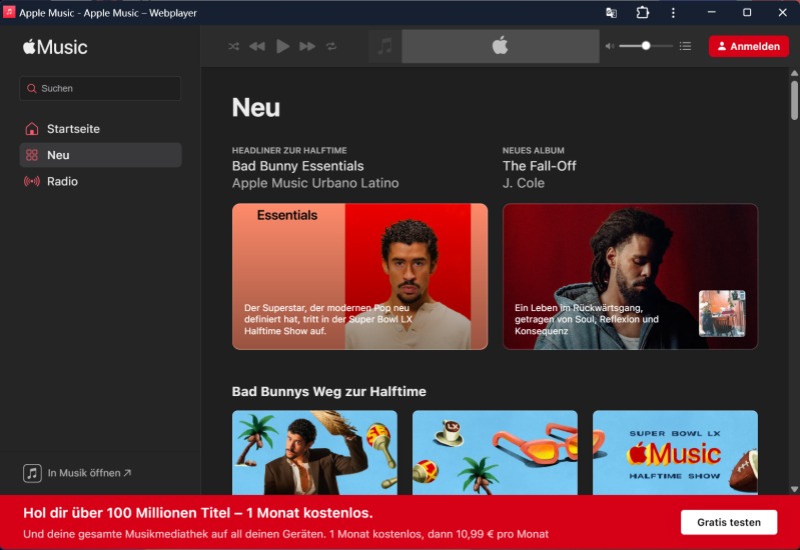Open the browser translate icon in the title bar
This screenshot has height=550, width=800.
tap(611, 13)
